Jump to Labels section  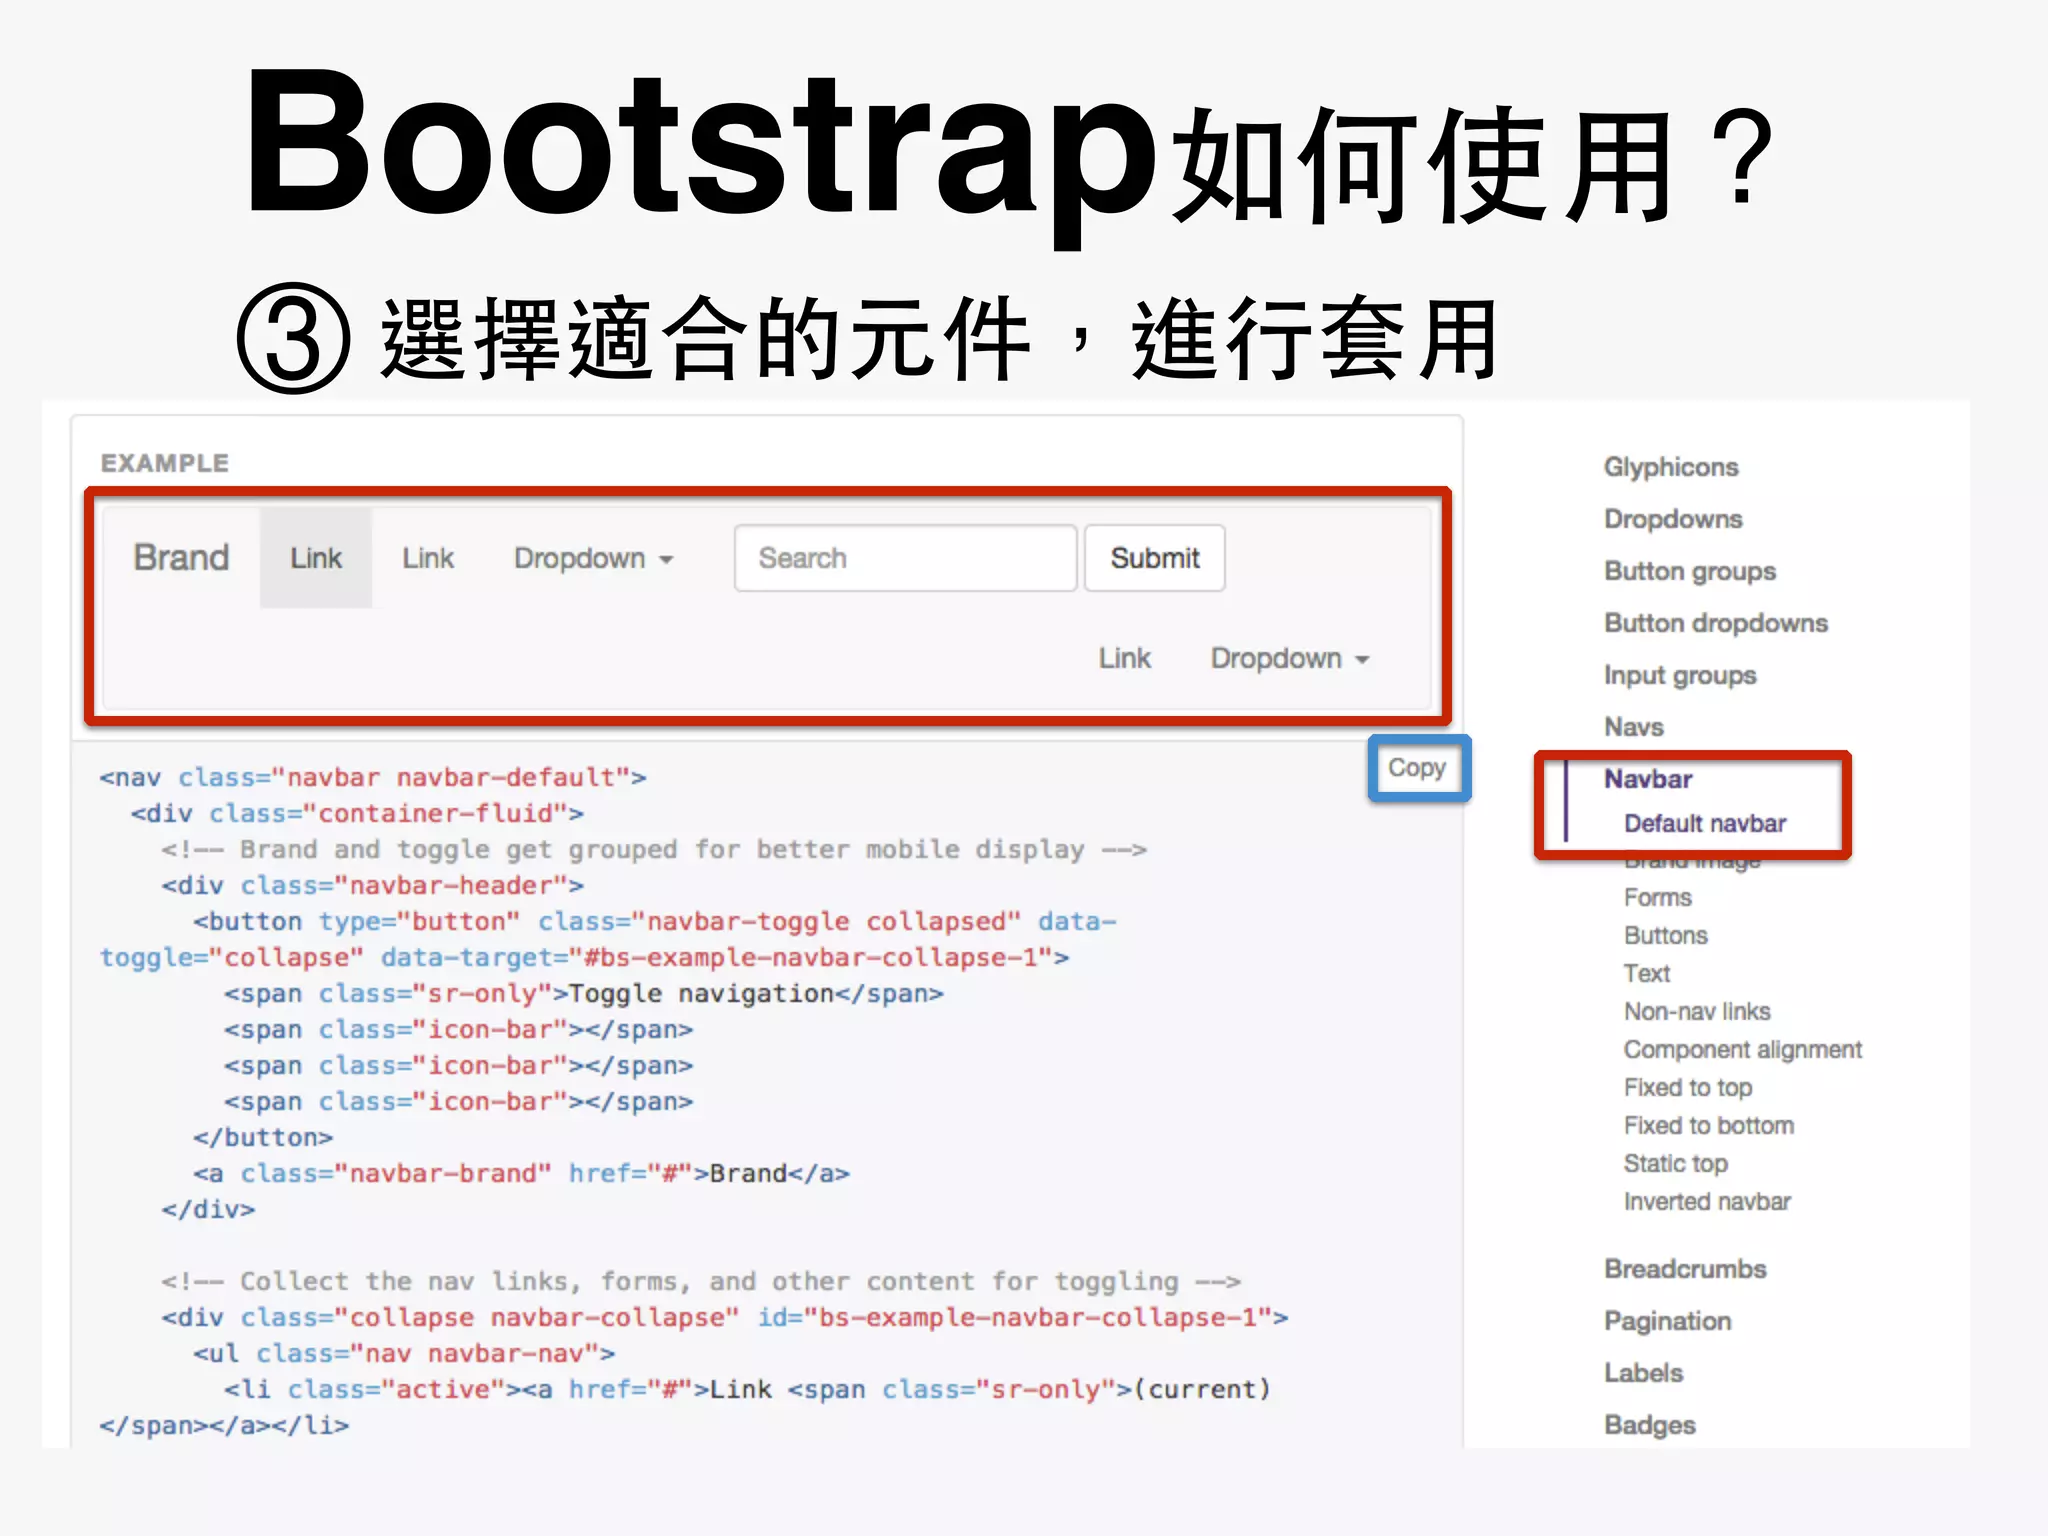1643,1373
